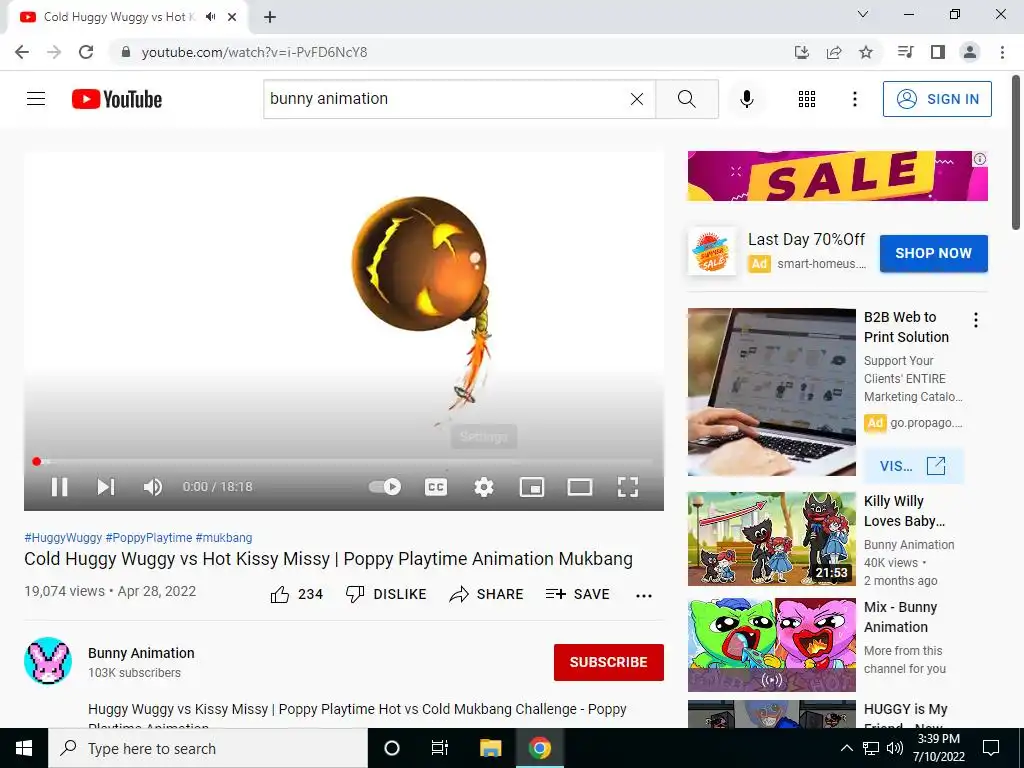Screen dimensions: 1024x768
Task: Go back in the browser
Action: tap(22, 52)
